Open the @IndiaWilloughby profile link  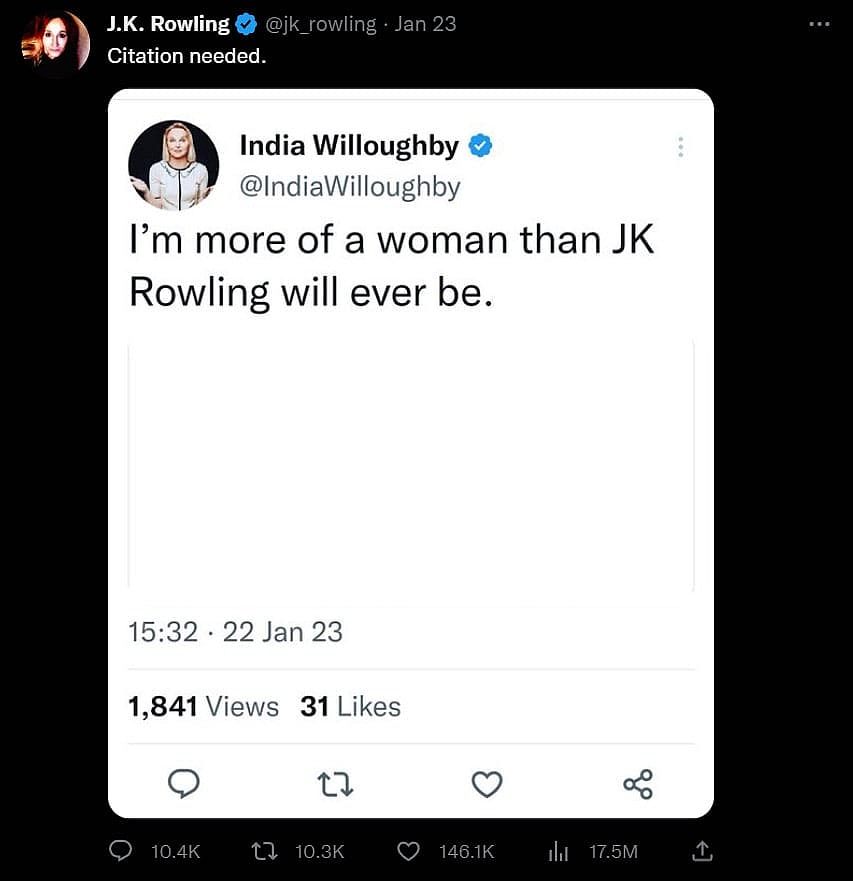pos(350,186)
